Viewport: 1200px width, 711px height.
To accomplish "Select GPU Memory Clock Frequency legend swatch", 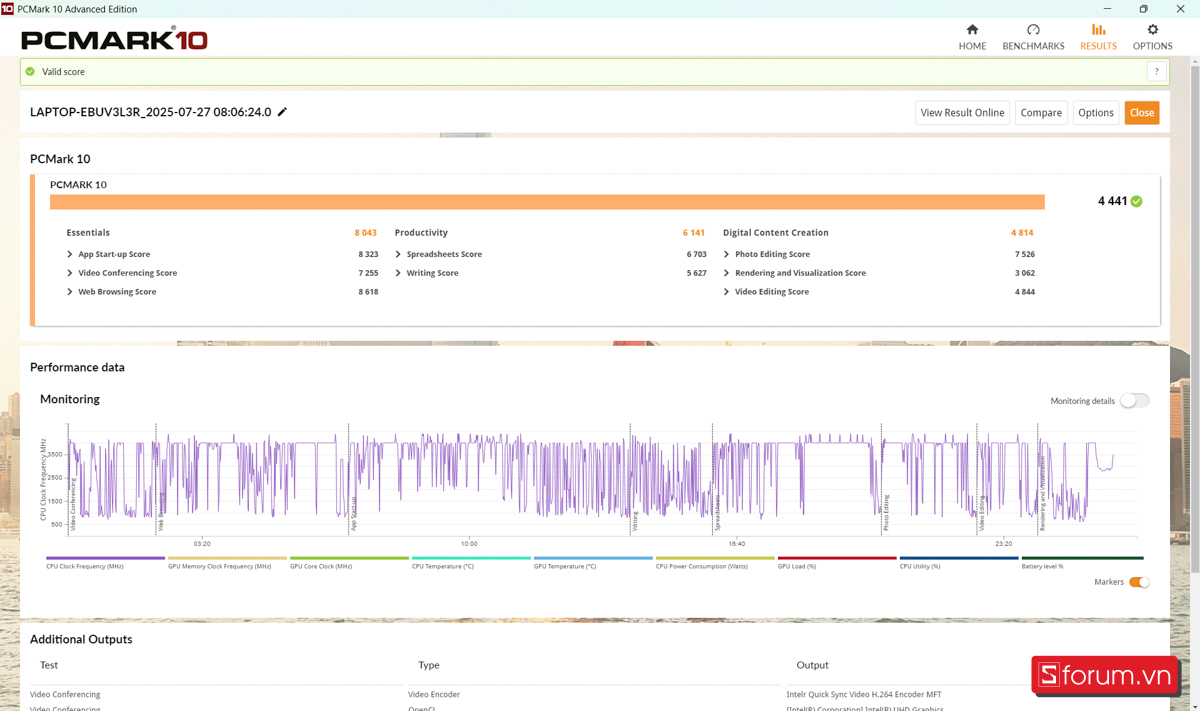I will pos(227,558).
